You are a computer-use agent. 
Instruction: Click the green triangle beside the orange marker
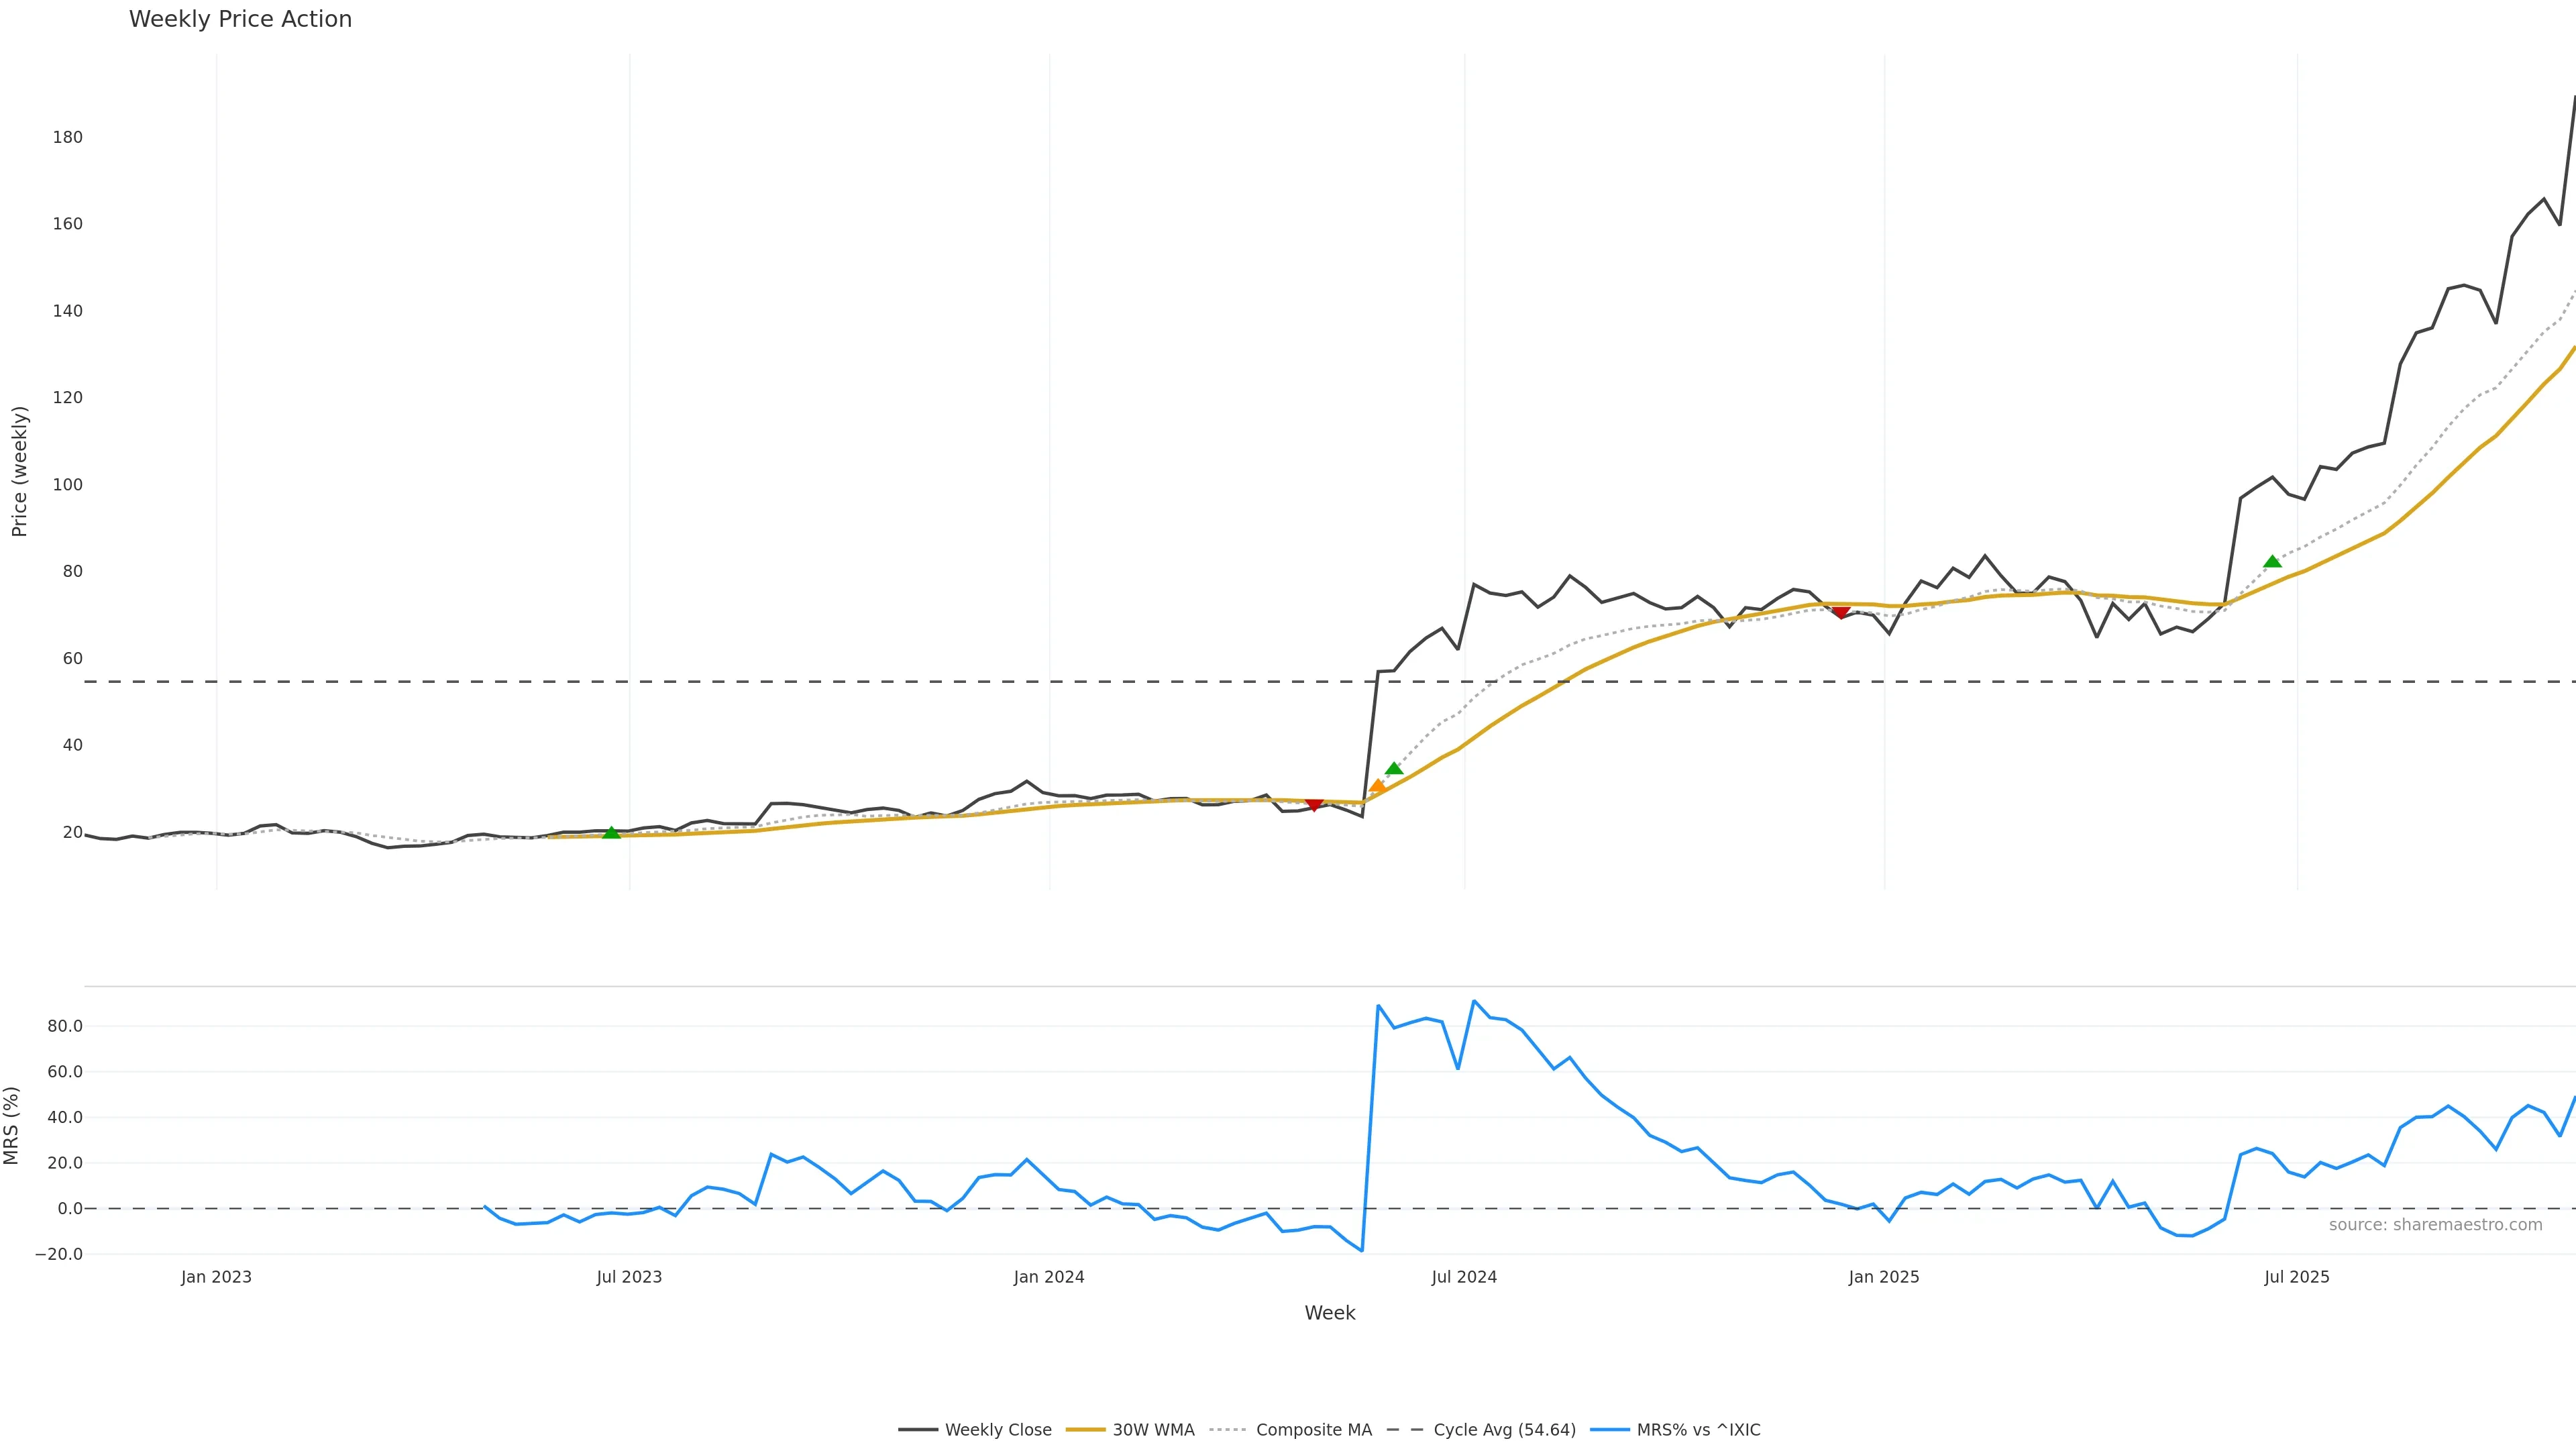coord(1394,768)
